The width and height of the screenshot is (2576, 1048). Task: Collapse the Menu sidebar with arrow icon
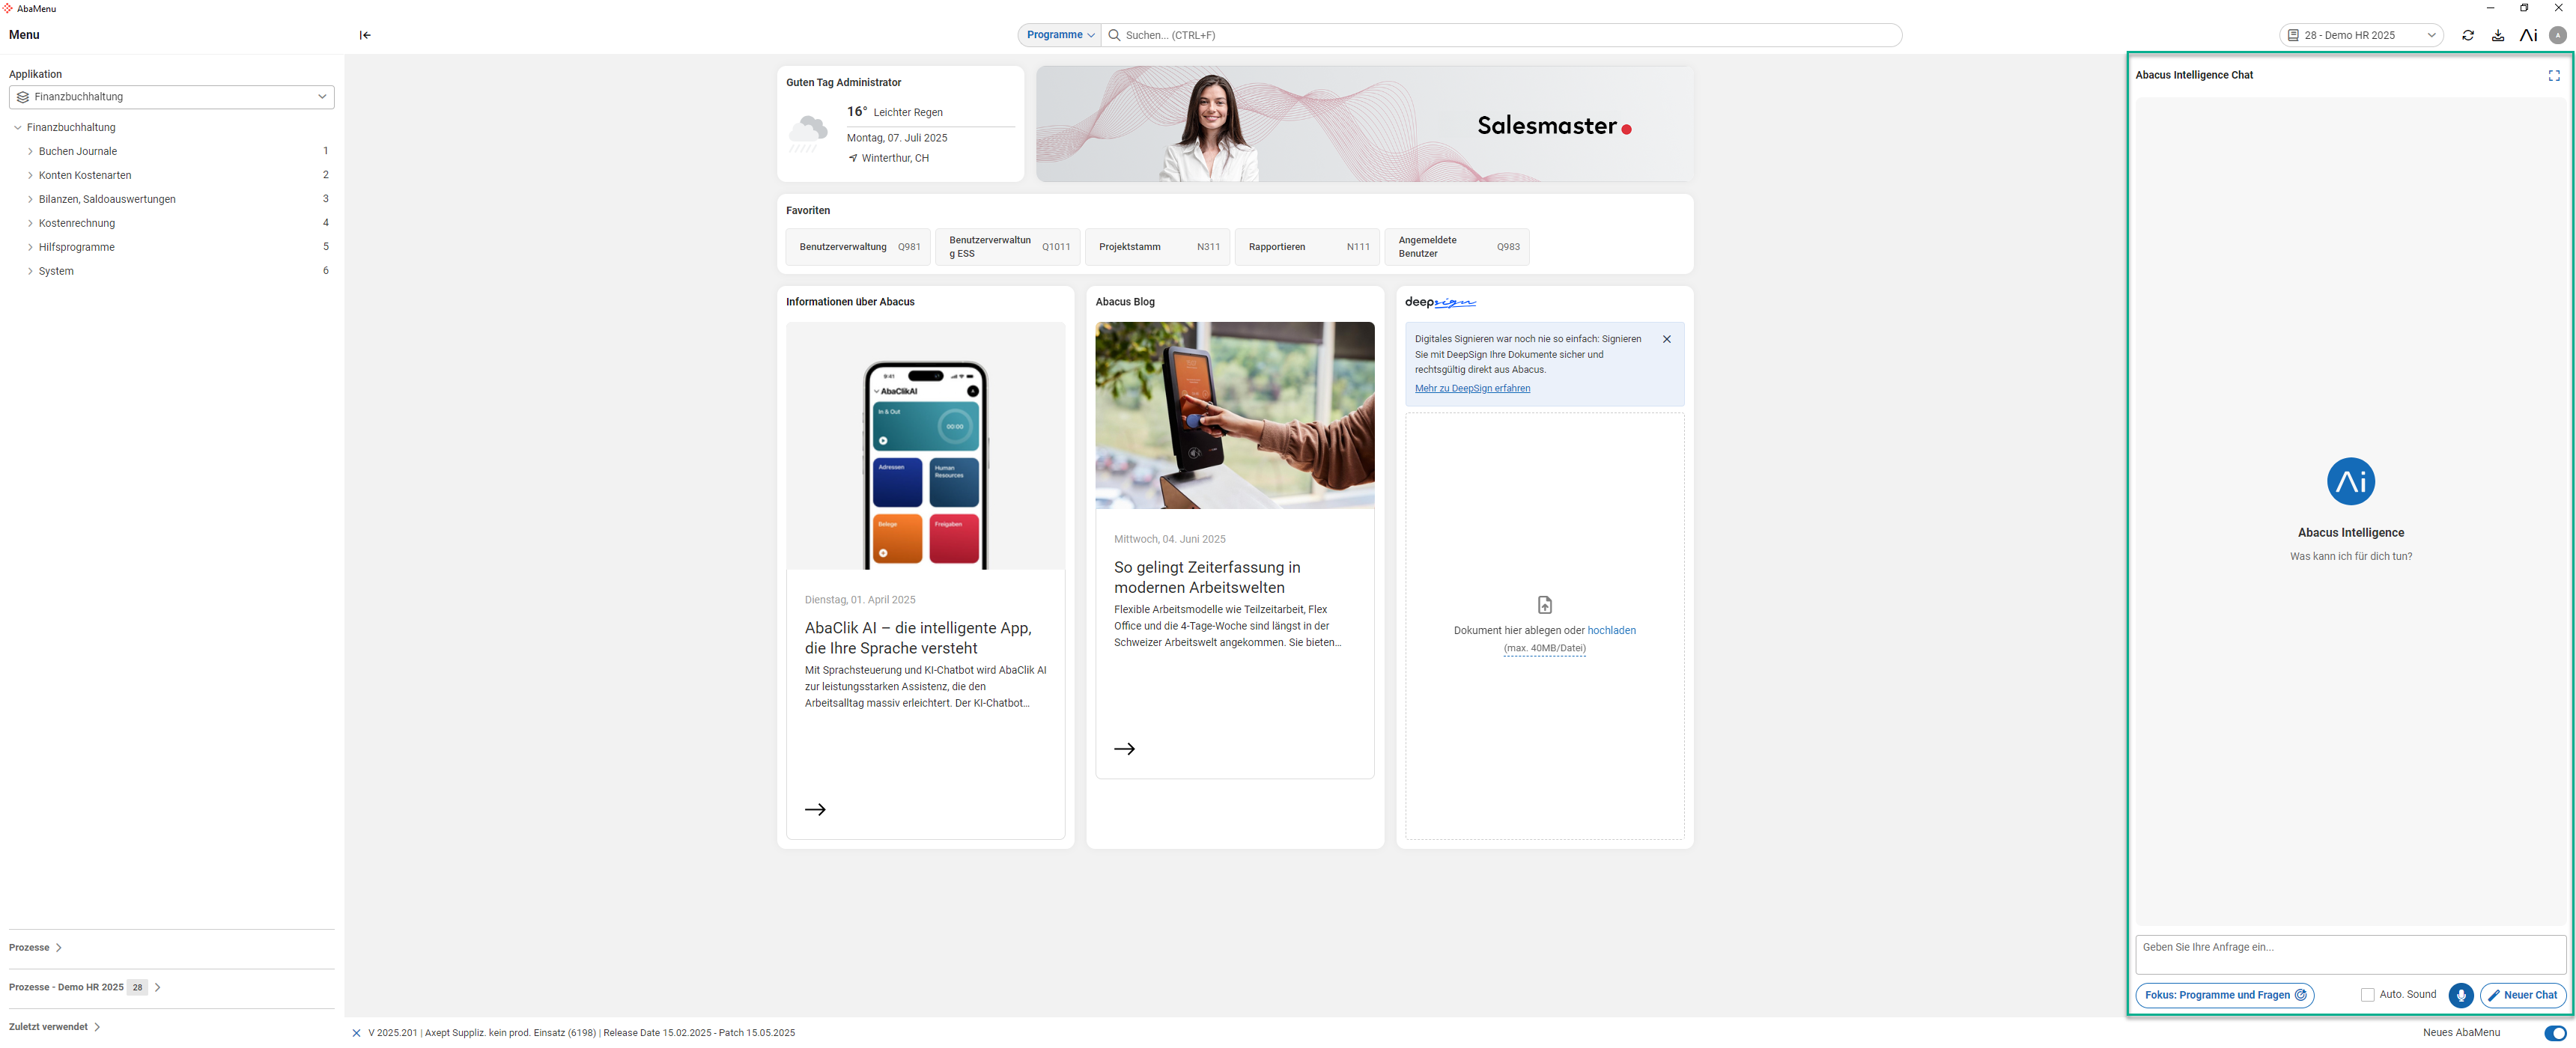[x=365, y=35]
